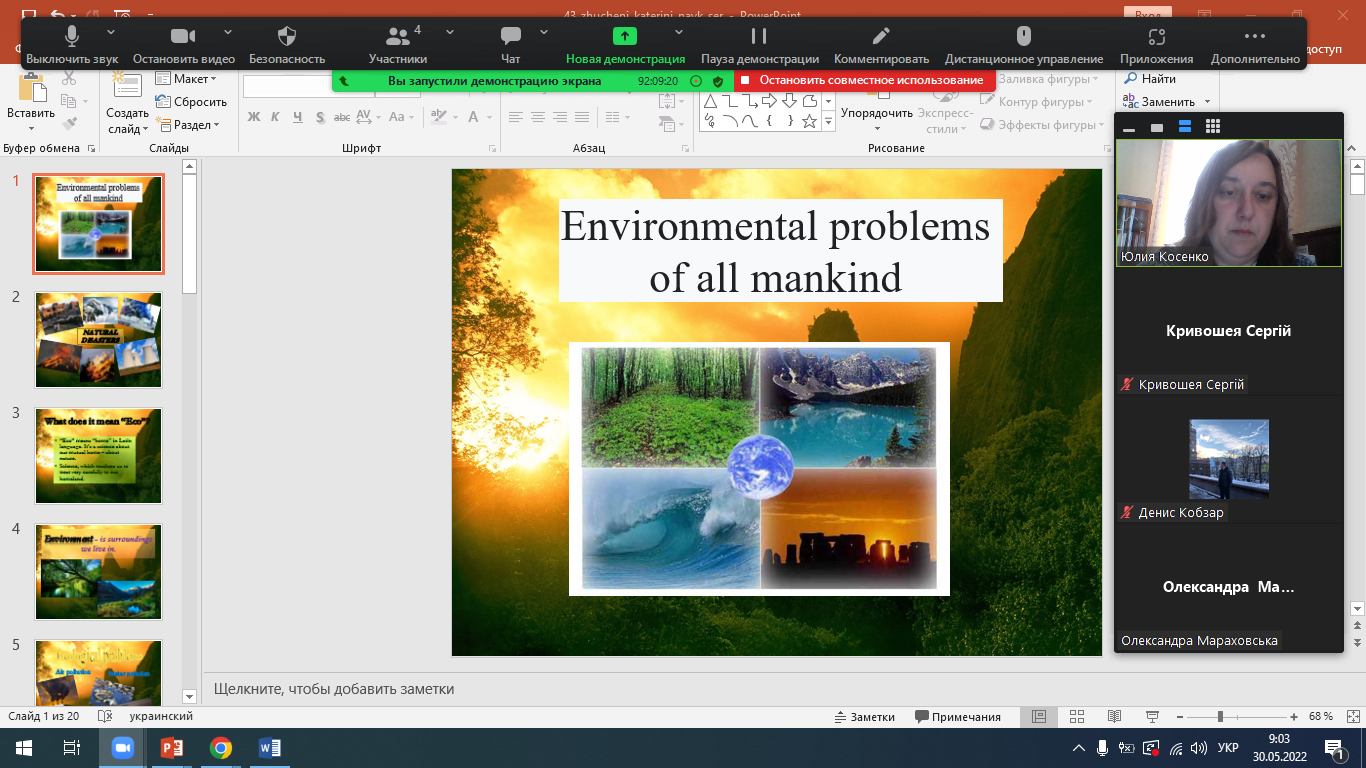Image resolution: width=1366 pixels, height=768 pixels.
Task: Click the Сбросить reset button
Action: 192,102
